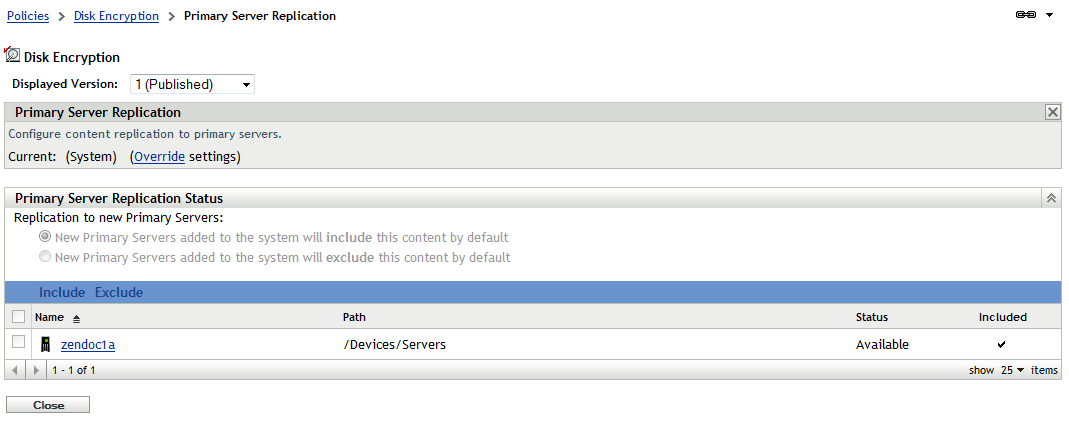Click the link chain icon top right

click(1025, 16)
